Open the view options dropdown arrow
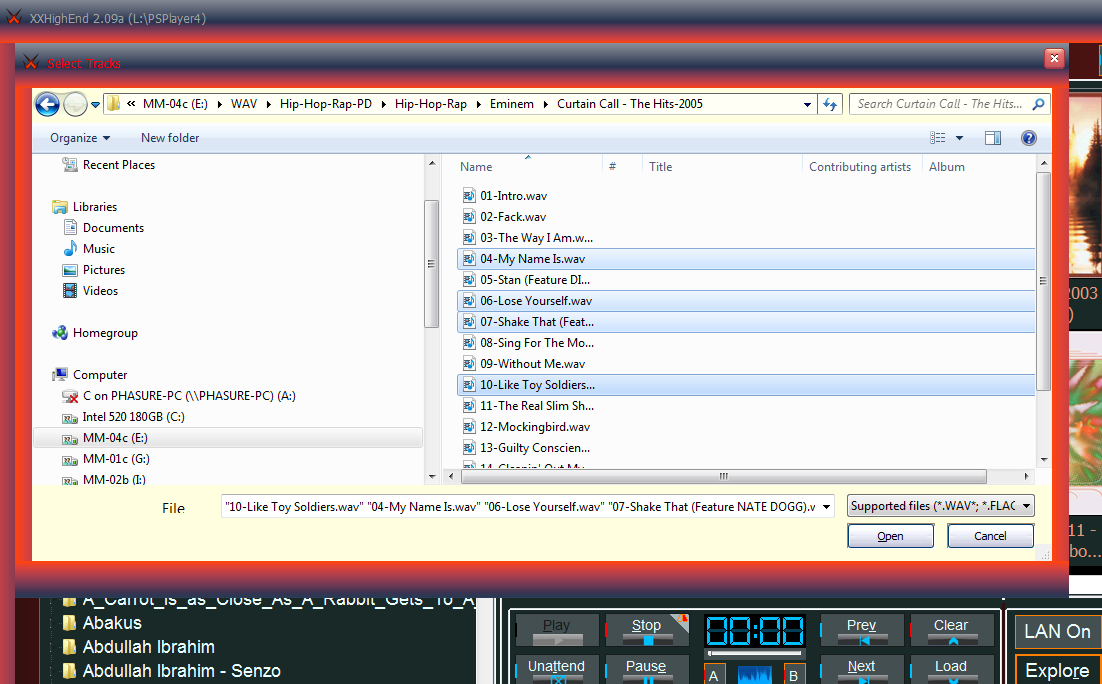Viewport: 1102px width, 684px height. point(959,138)
